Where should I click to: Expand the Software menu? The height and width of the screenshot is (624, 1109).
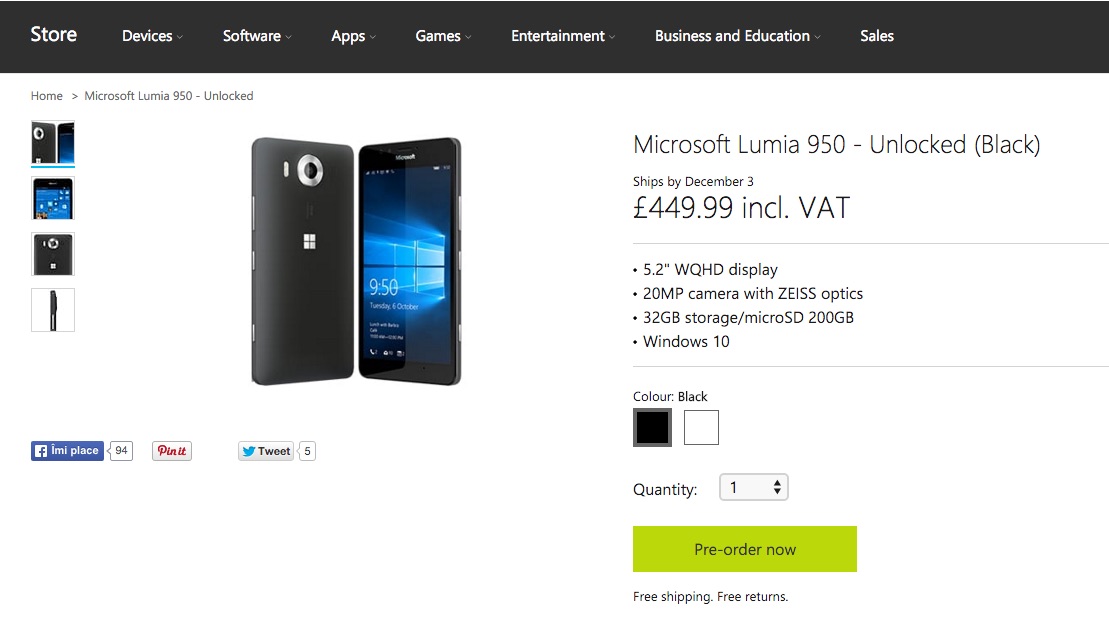(x=257, y=36)
